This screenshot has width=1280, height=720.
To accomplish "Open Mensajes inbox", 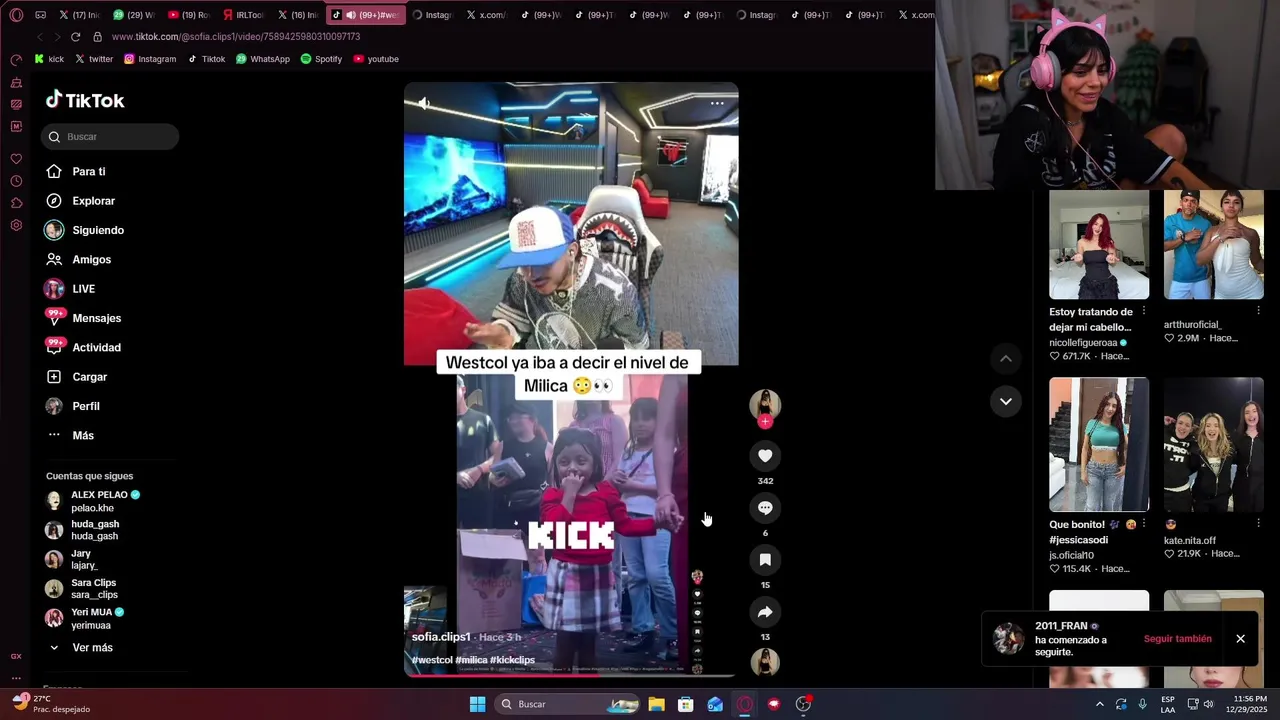I will click(x=84, y=318).
